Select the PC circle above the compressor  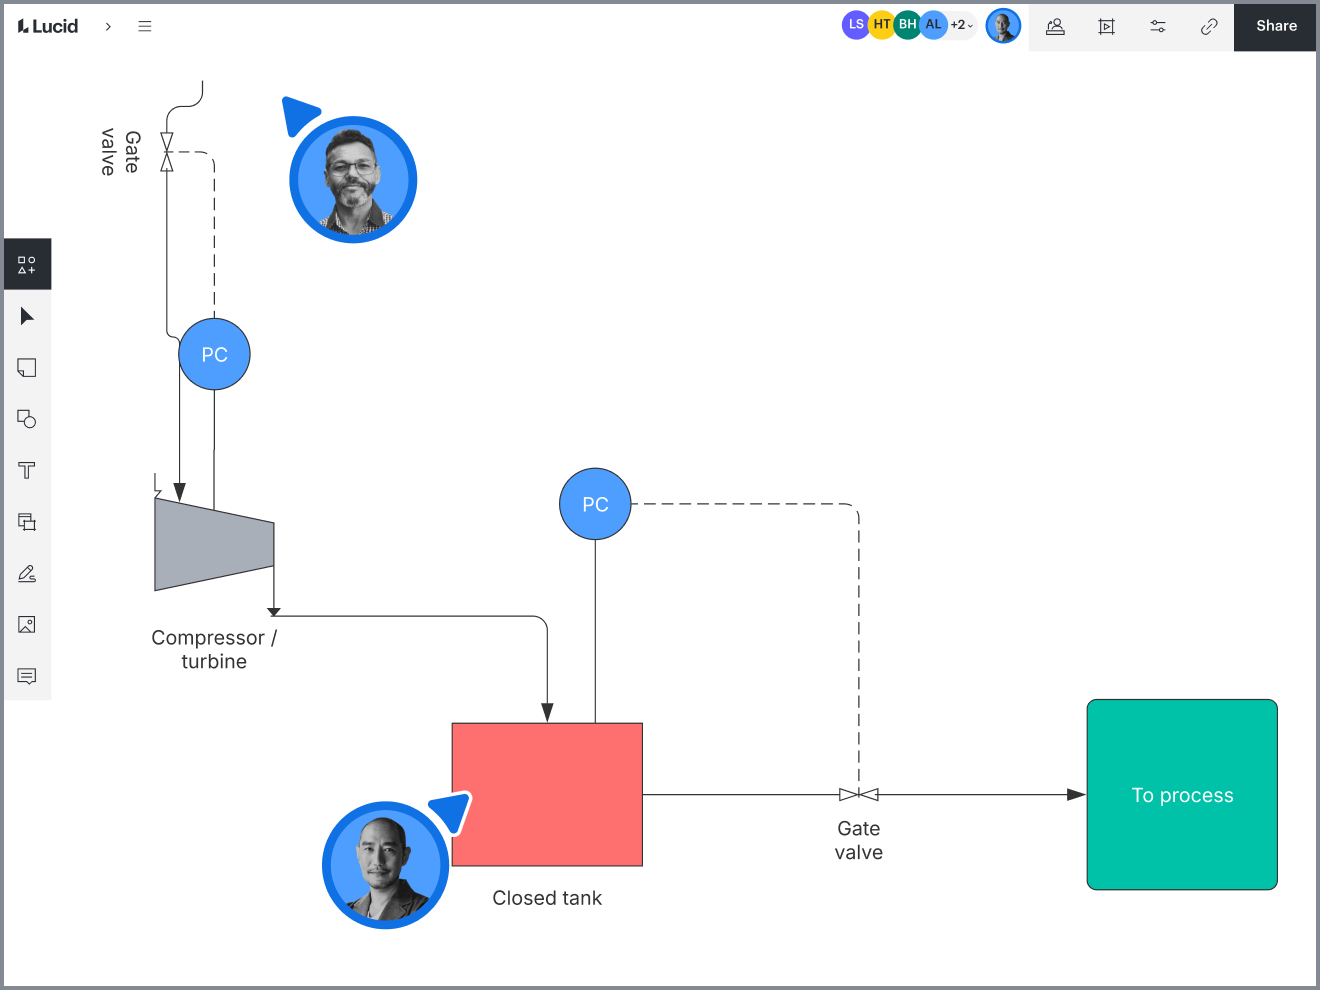point(214,354)
